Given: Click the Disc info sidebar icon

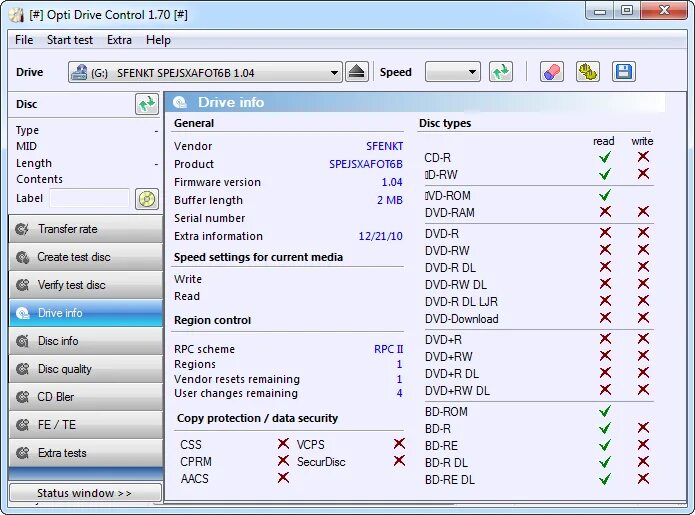Looking at the screenshot, I should [22, 341].
